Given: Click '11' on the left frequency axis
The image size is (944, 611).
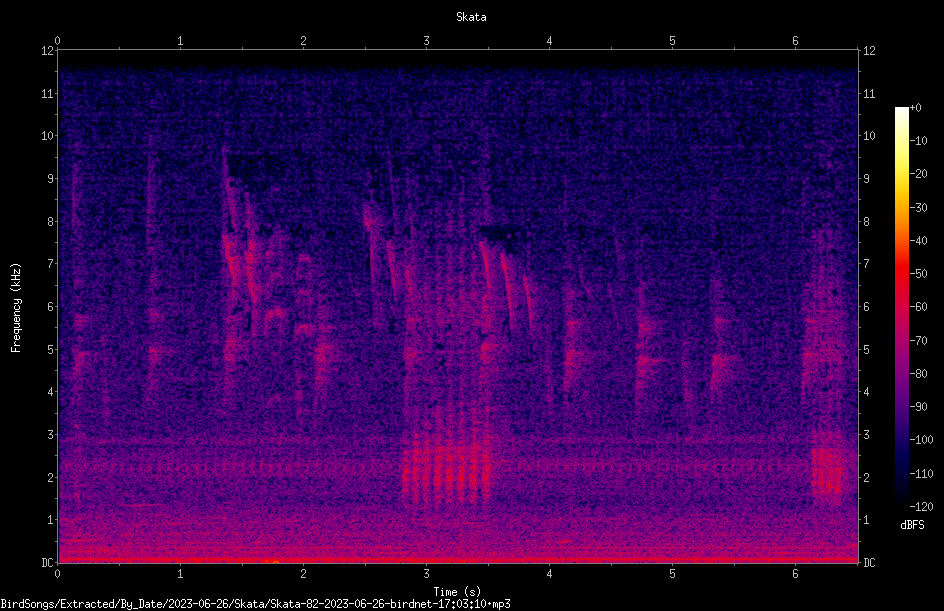Looking at the screenshot, I should click(x=48, y=93).
